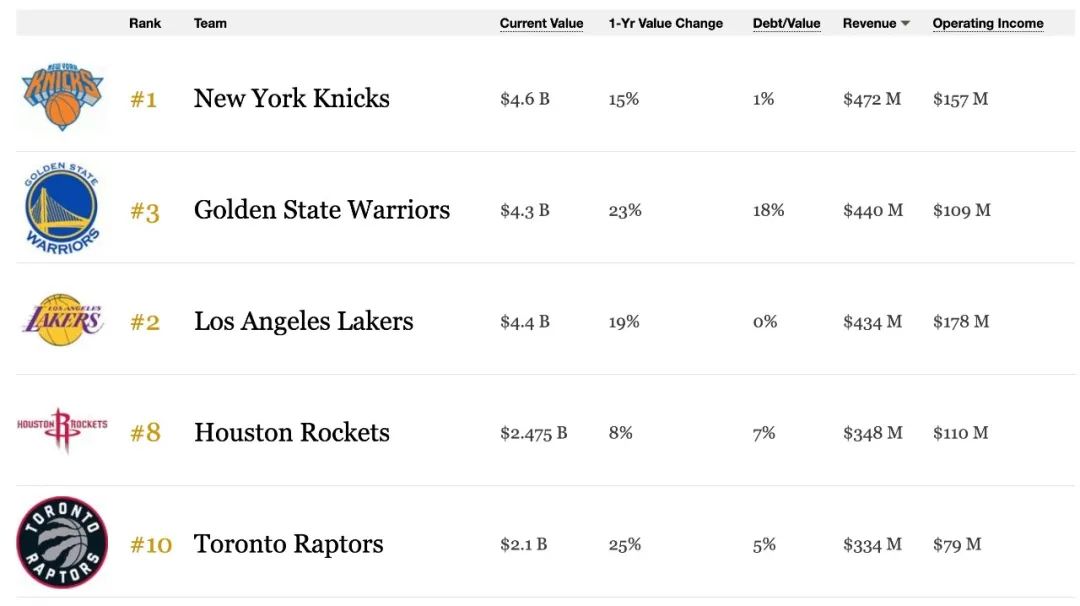This screenshot has height=606, width=1080.
Task: Sort table by Current Value header
Action: click(541, 24)
